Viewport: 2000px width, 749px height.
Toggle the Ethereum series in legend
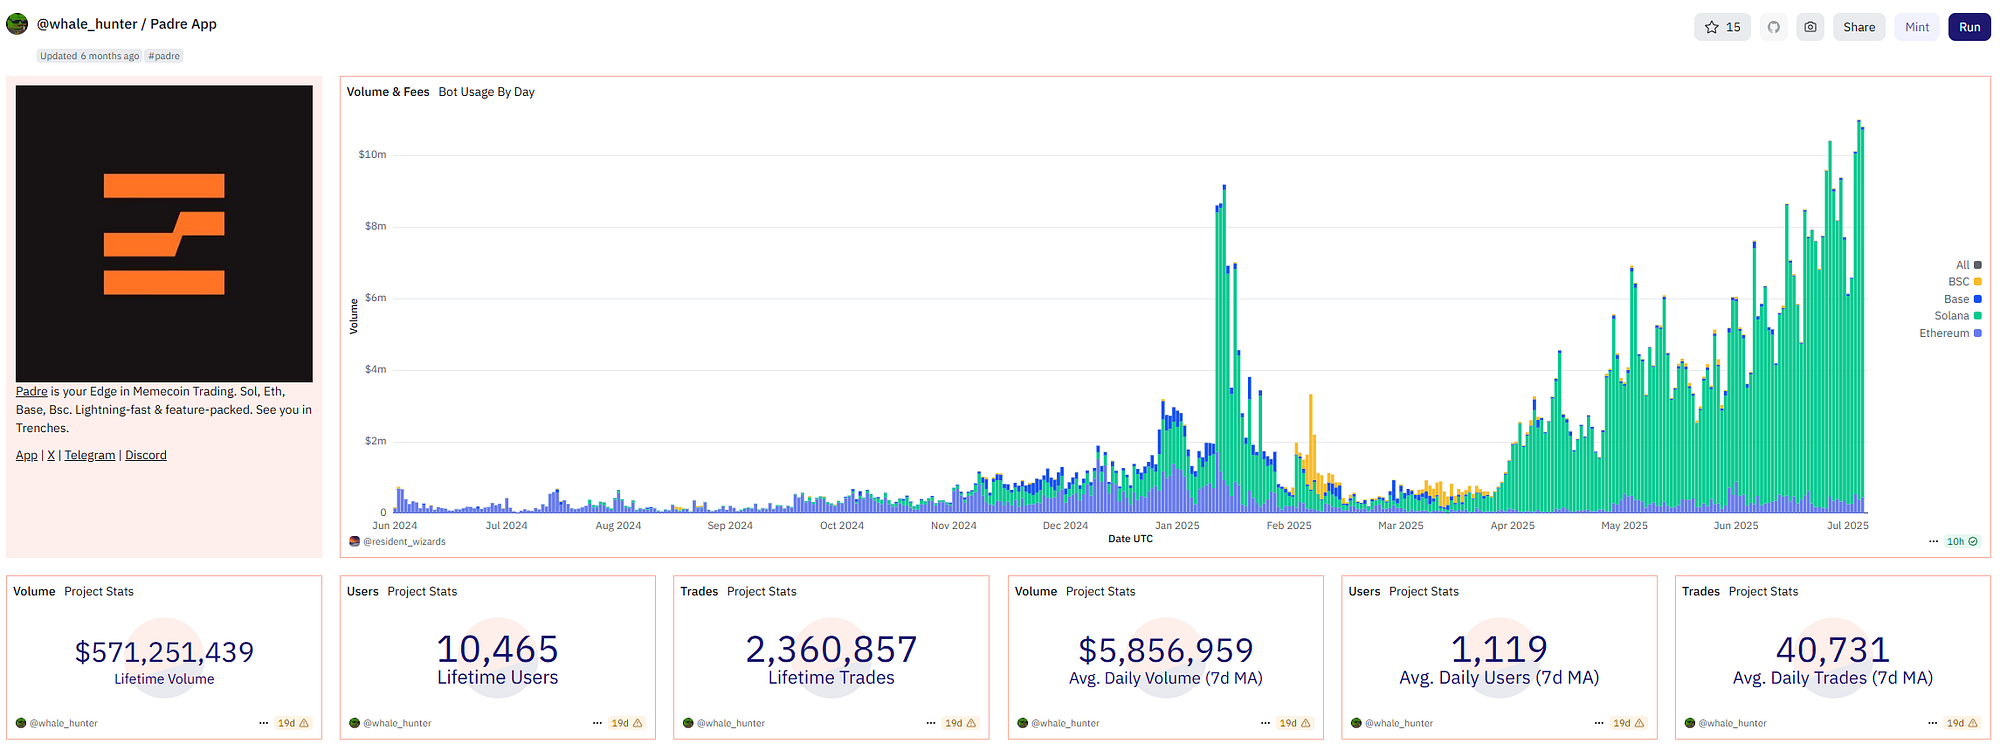1950,333
